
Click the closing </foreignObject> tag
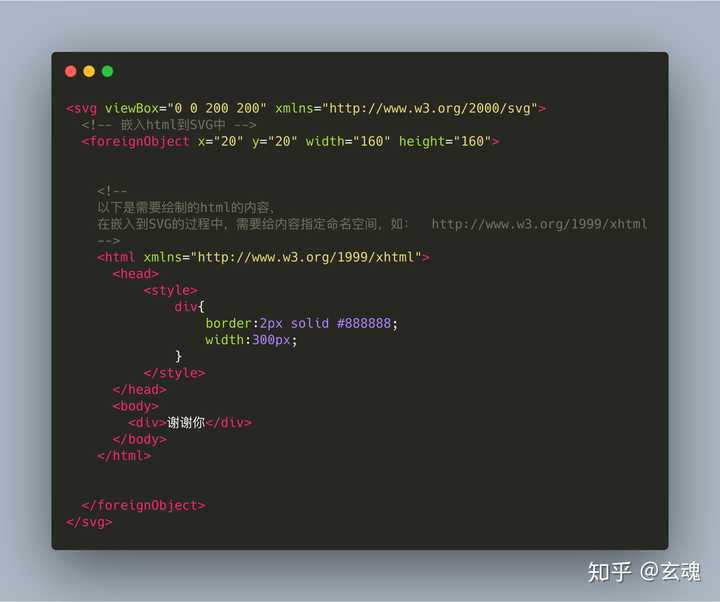click(143, 505)
